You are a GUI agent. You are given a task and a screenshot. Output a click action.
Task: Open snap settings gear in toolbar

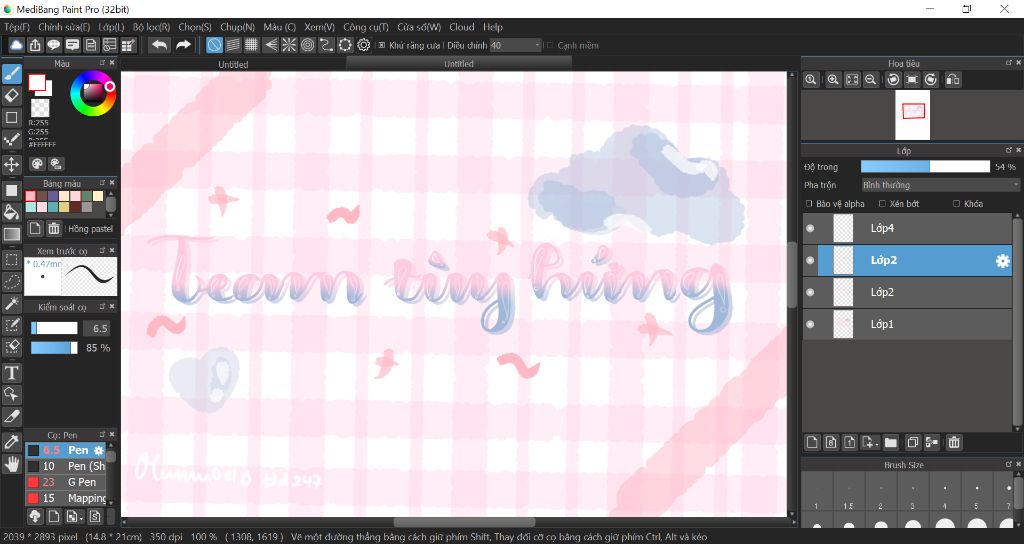(x=364, y=45)
